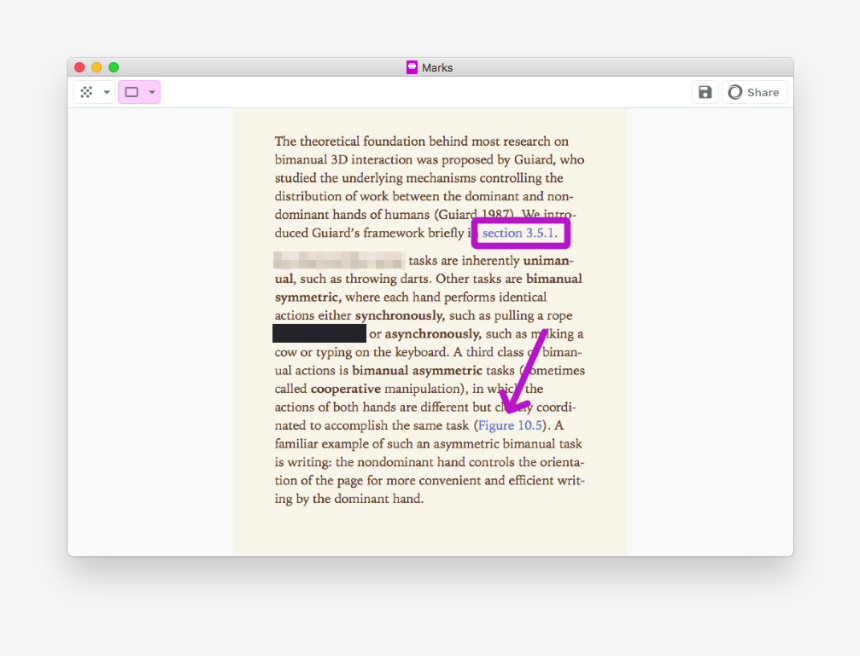Follow the Figure 10.5 link
Viewport: 860px width, 656px height.
pos(510,426)
